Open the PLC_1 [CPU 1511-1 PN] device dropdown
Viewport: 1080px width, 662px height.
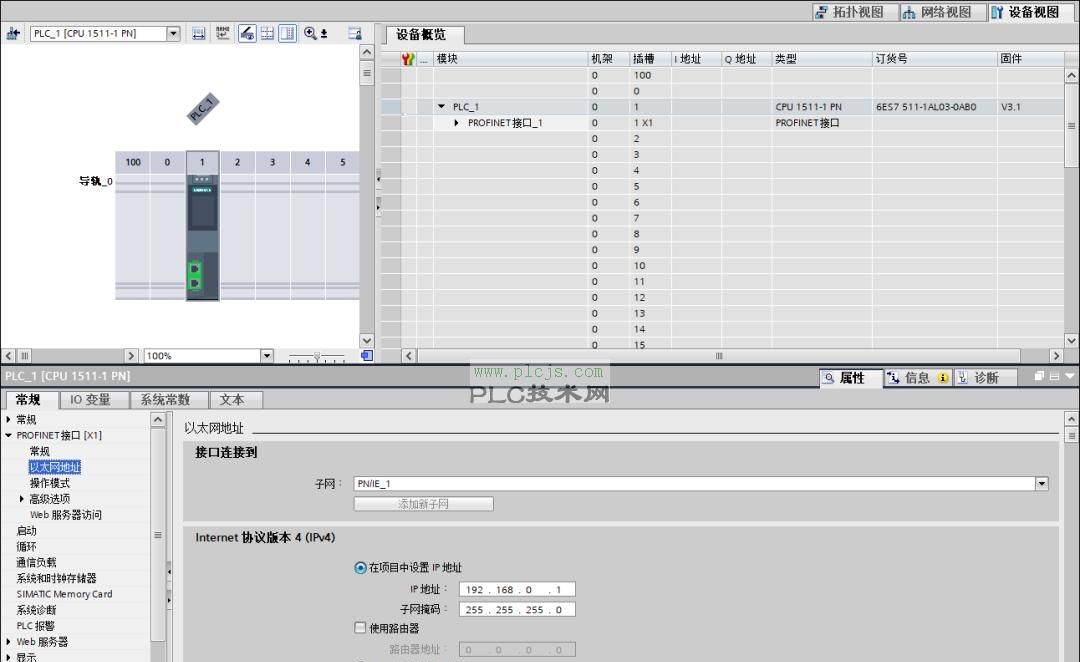point(175,33)
